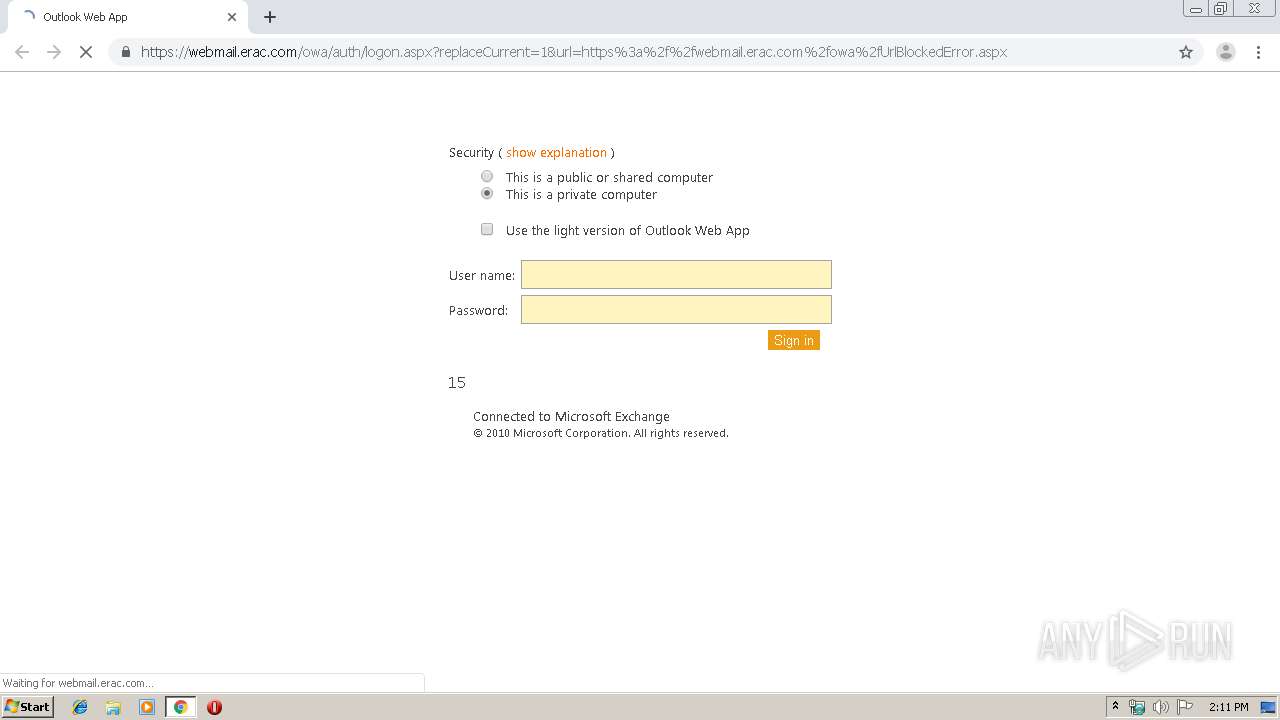Switch to Chrome in the taskbar
This screenshot has height=720, width=1280.
180,707
